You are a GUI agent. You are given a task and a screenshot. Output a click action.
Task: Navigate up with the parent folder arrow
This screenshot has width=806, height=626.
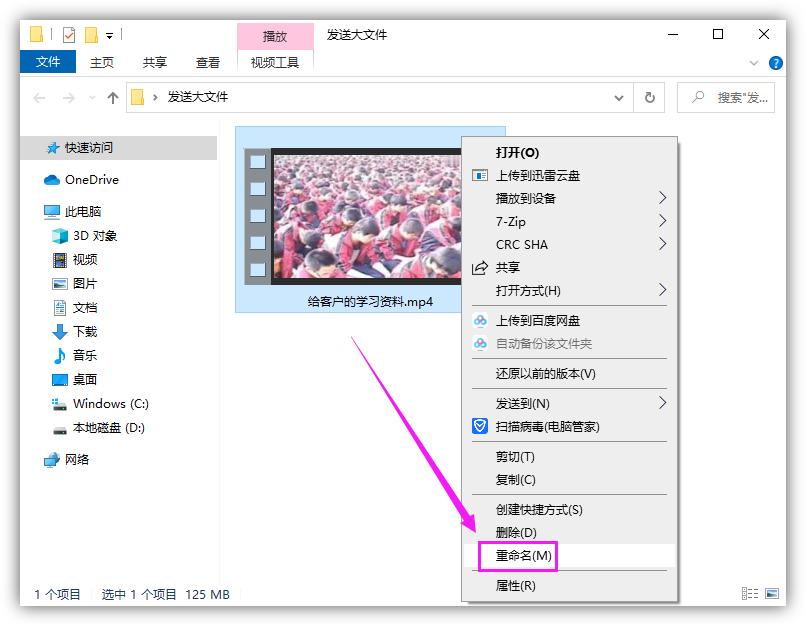pyautogui.click(x=113, y=98)
